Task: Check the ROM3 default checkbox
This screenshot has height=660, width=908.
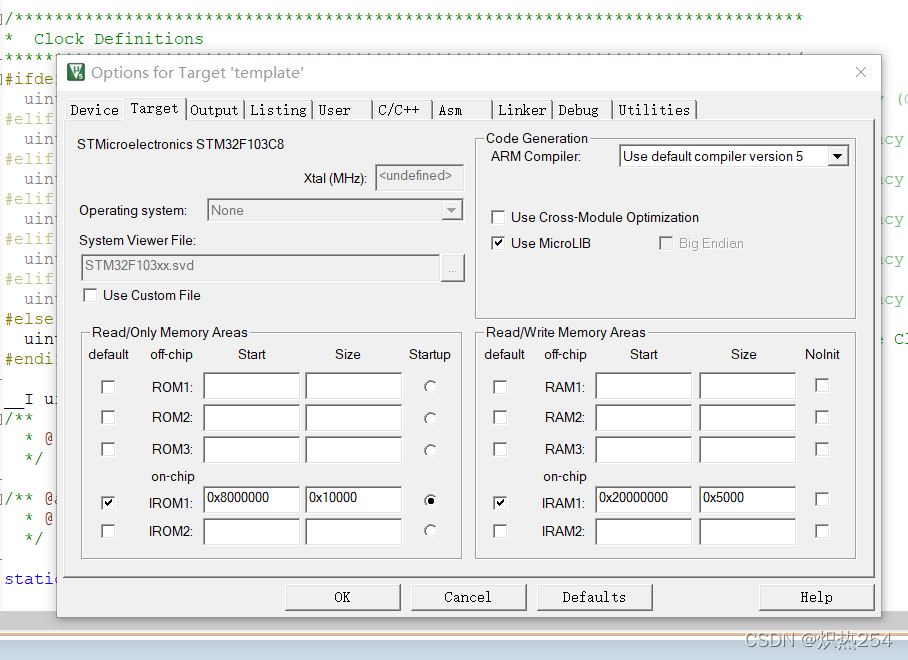Action: 108,449
